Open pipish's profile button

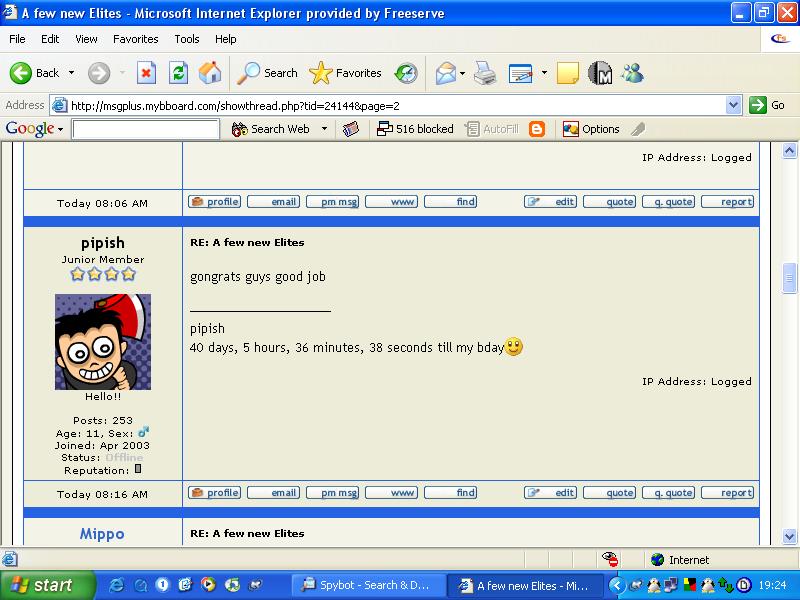pos(215,493)
